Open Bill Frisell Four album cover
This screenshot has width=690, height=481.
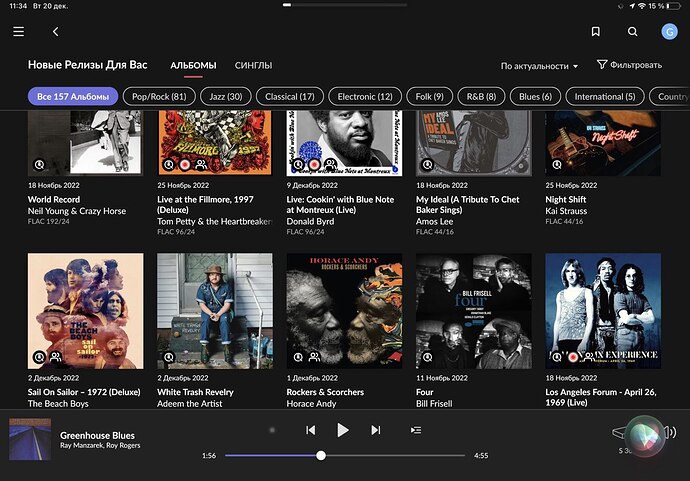473,311
